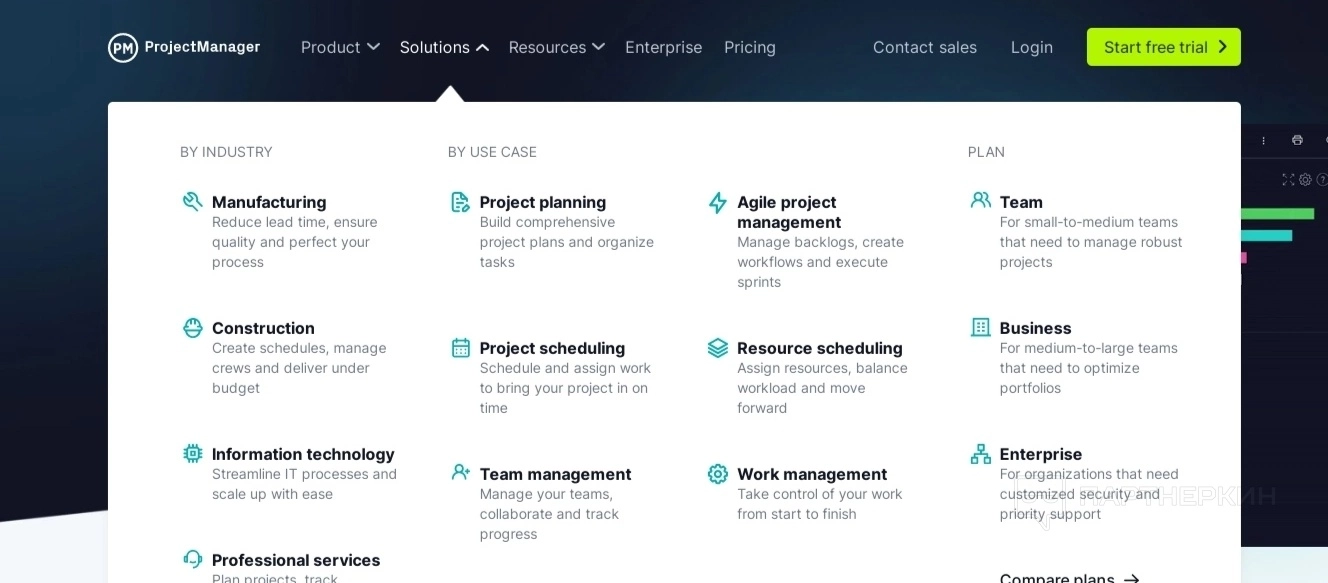This screenshot has width=1328, height=583.
Task: Click the Manufacturing wrench icon
Action: (x=193, y=202)
